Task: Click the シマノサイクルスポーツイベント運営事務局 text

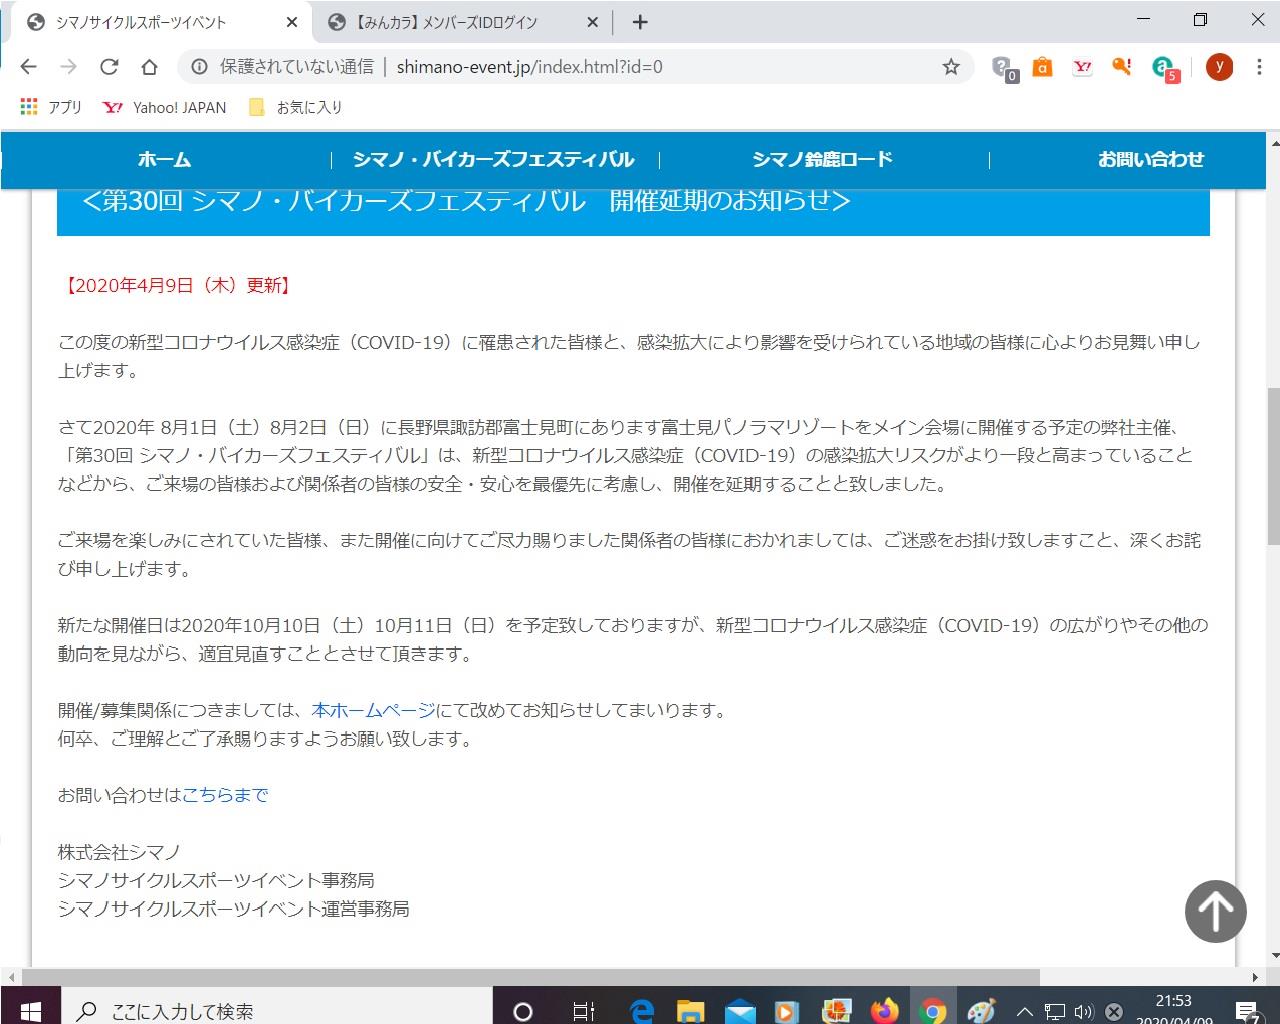Action: (x=233, y=908)
